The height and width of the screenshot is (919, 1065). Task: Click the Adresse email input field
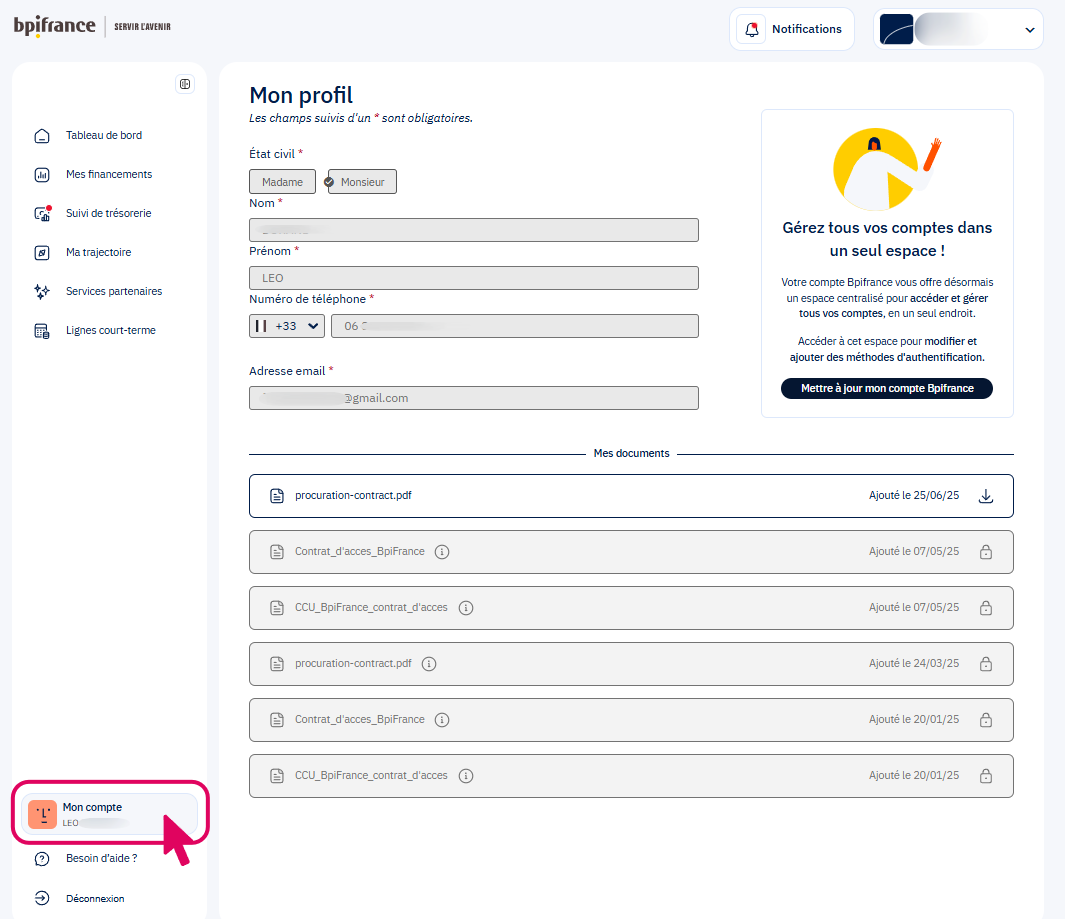pos(474,398)
